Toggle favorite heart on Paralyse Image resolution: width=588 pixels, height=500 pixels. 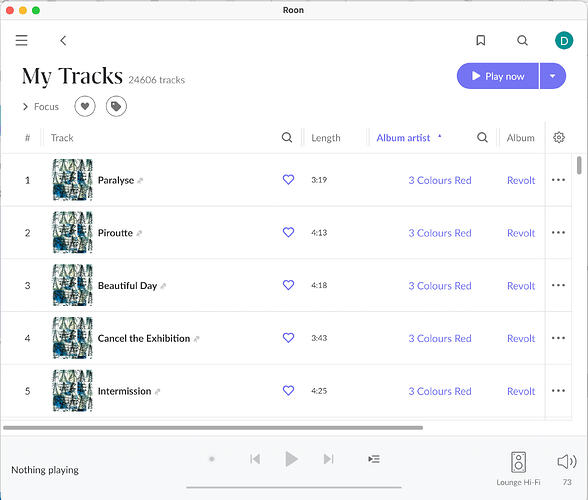tap(288, 180)
